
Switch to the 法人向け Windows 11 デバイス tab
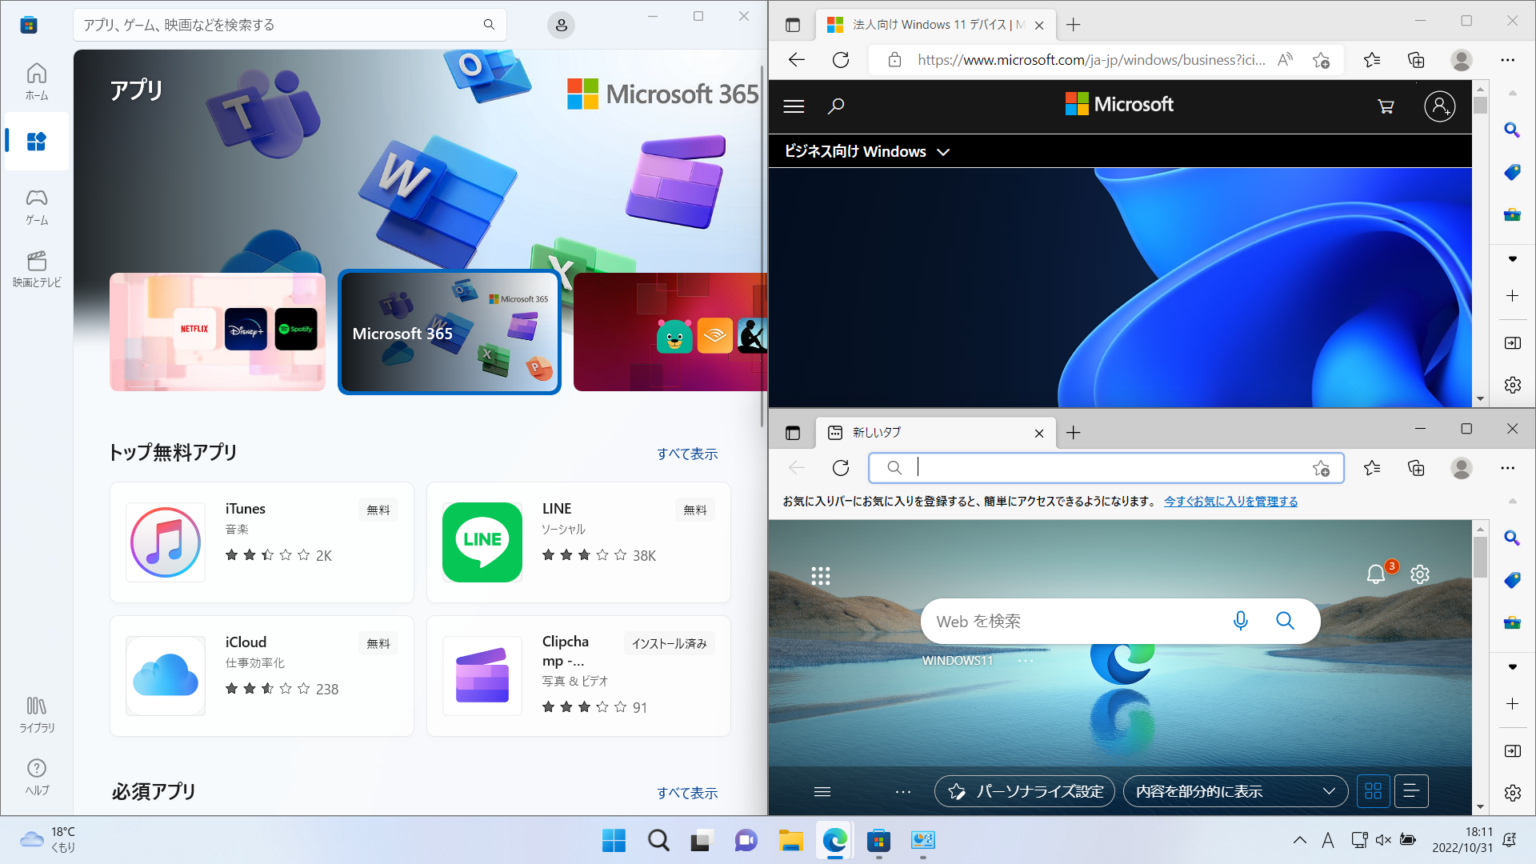click(x=930, y=24)
